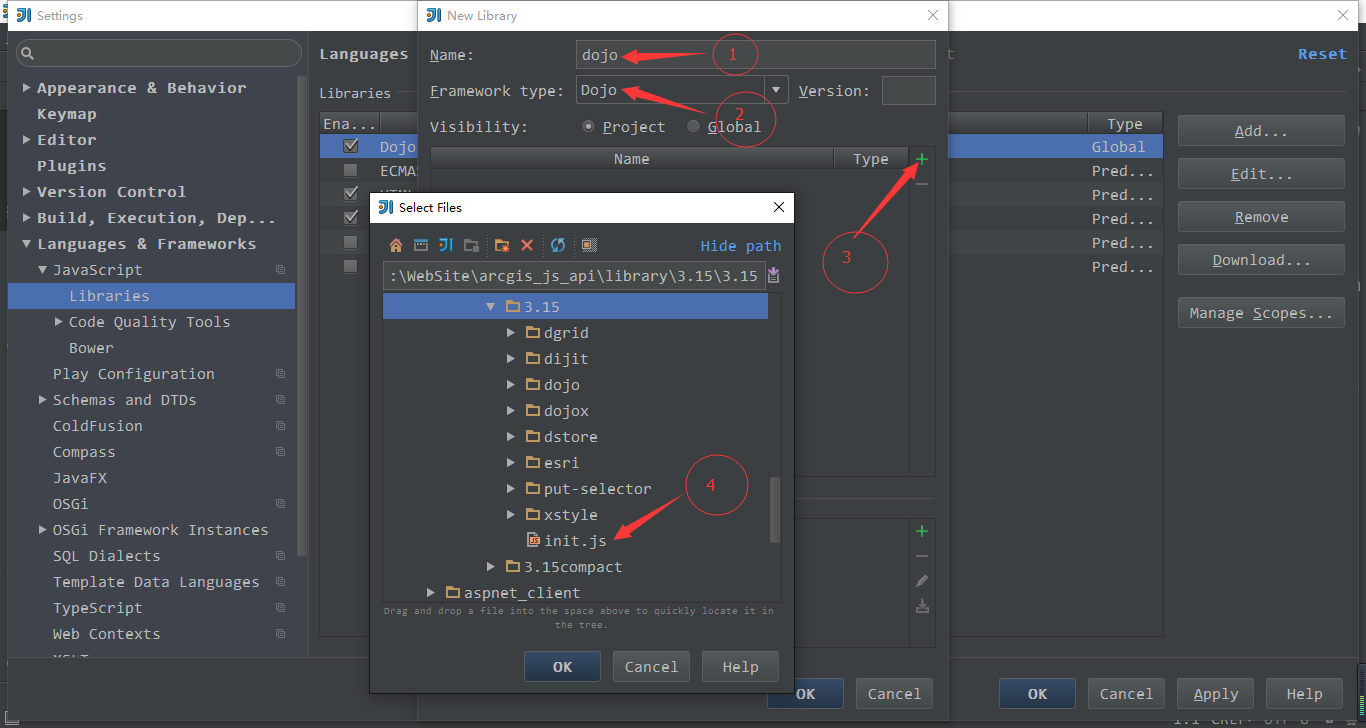Open the Keymap settings page
Viewport: 1366px width, 728px height.
[x=67, y=114]
